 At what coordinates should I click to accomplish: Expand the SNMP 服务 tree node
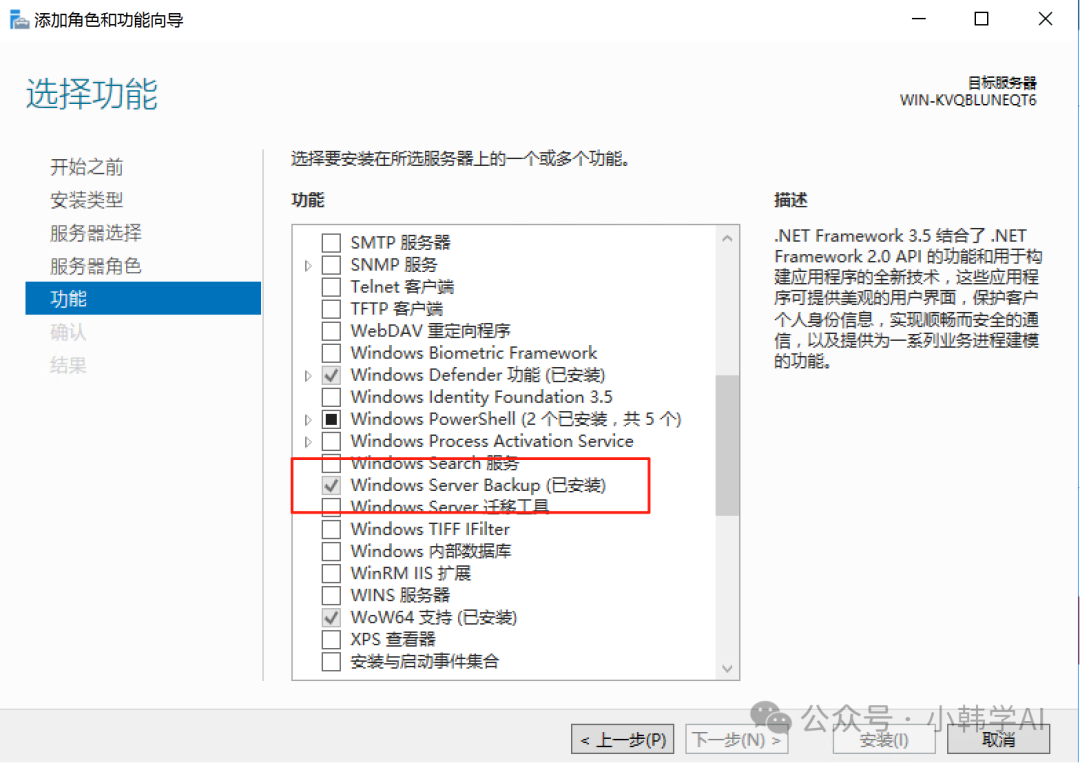click(308, 265)
